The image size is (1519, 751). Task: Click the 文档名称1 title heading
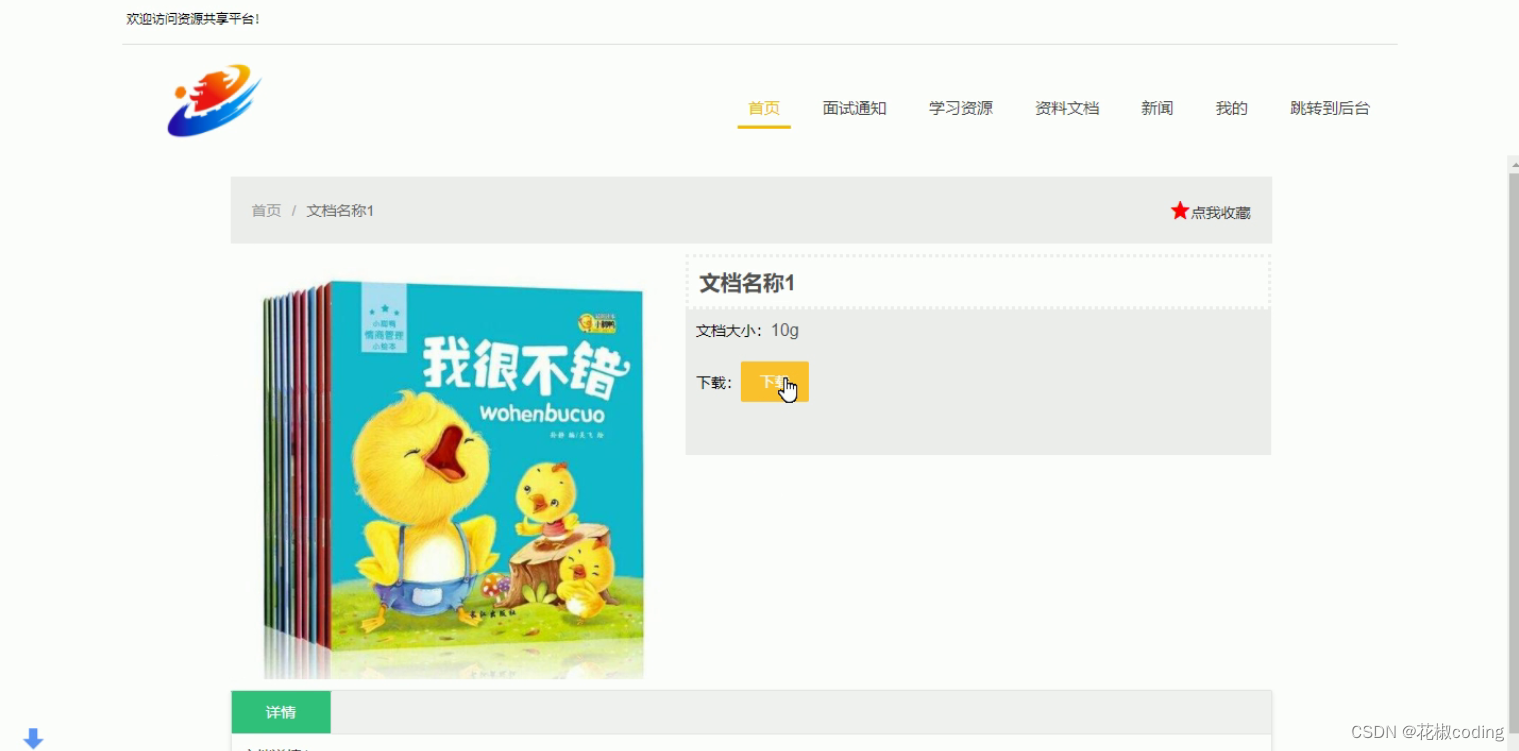pos(746,283)
